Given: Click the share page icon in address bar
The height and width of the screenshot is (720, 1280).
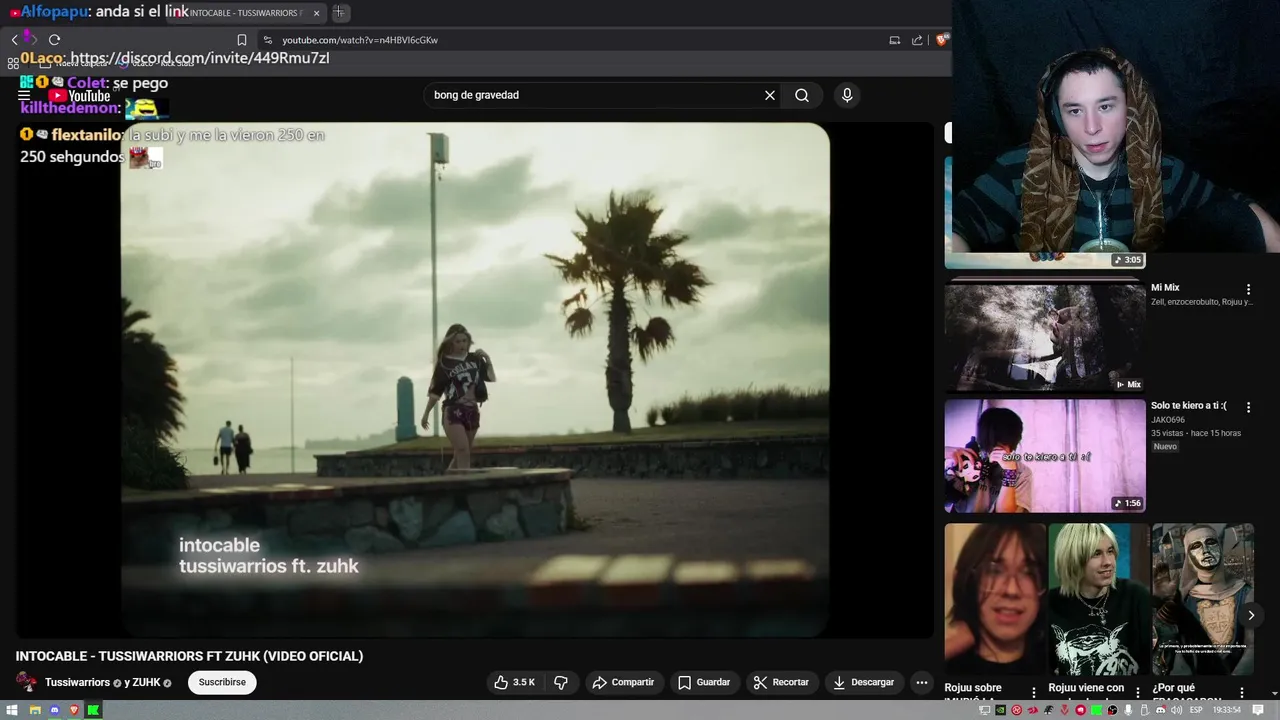Looking at the screenshot, I should coord(917,40).
